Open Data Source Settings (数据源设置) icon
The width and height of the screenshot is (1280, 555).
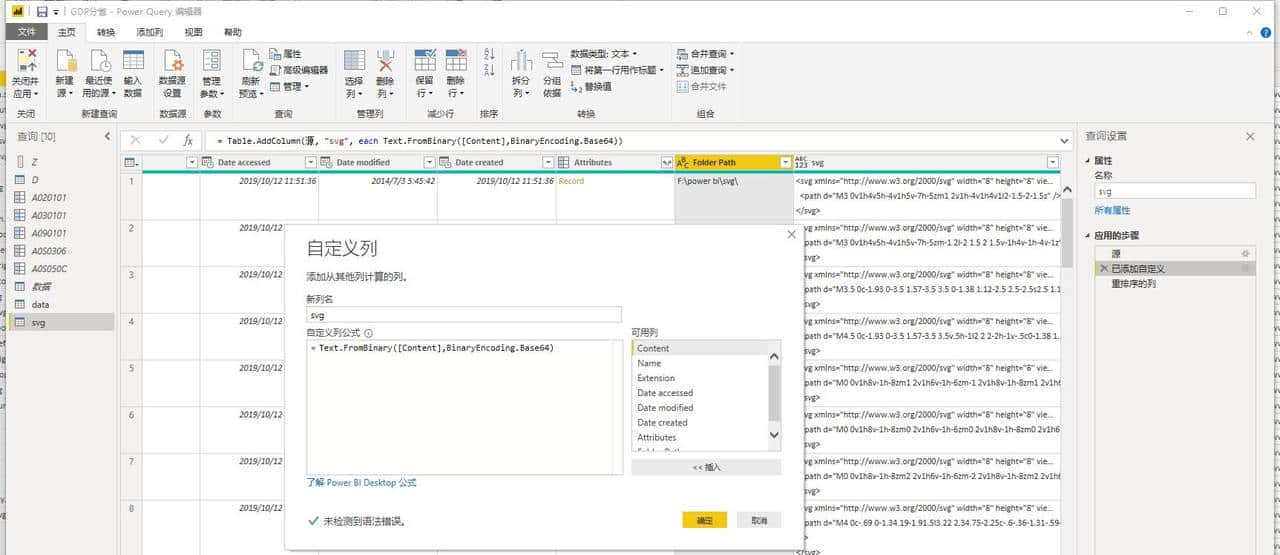[173, 60]
